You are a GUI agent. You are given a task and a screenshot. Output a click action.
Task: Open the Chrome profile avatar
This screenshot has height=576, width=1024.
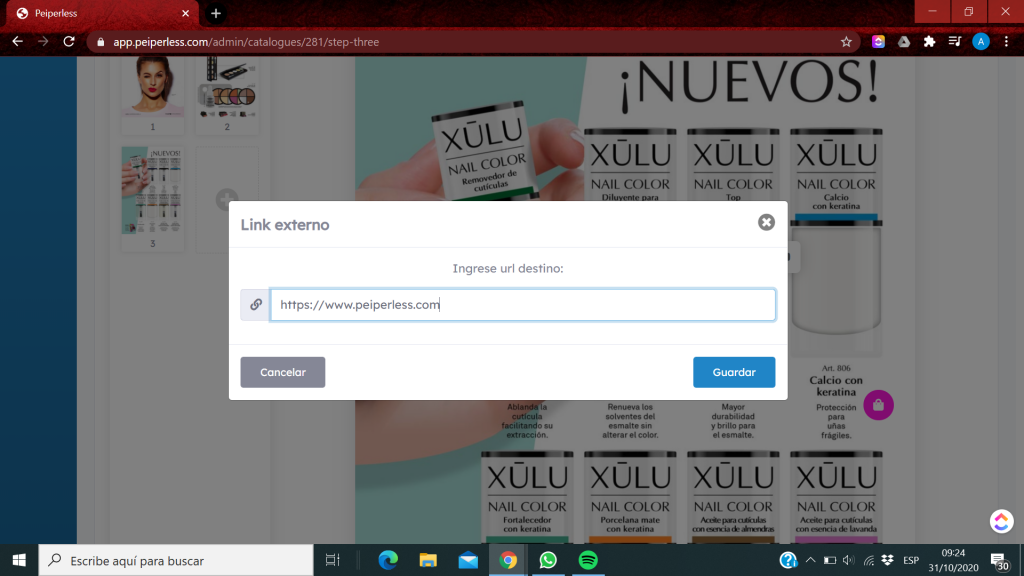pyautogui.click(x=980, y=42)
